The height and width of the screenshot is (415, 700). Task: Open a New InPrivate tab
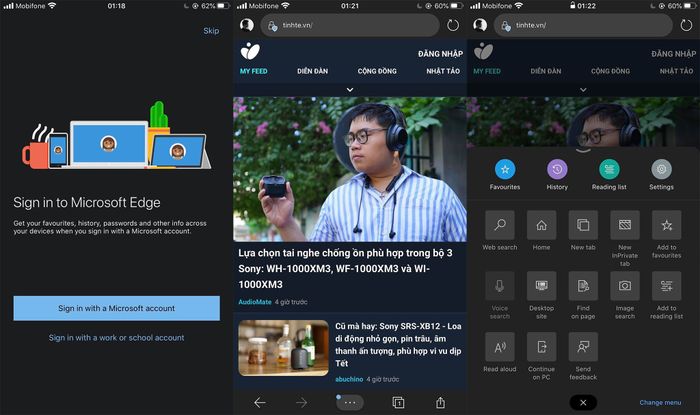625,225
